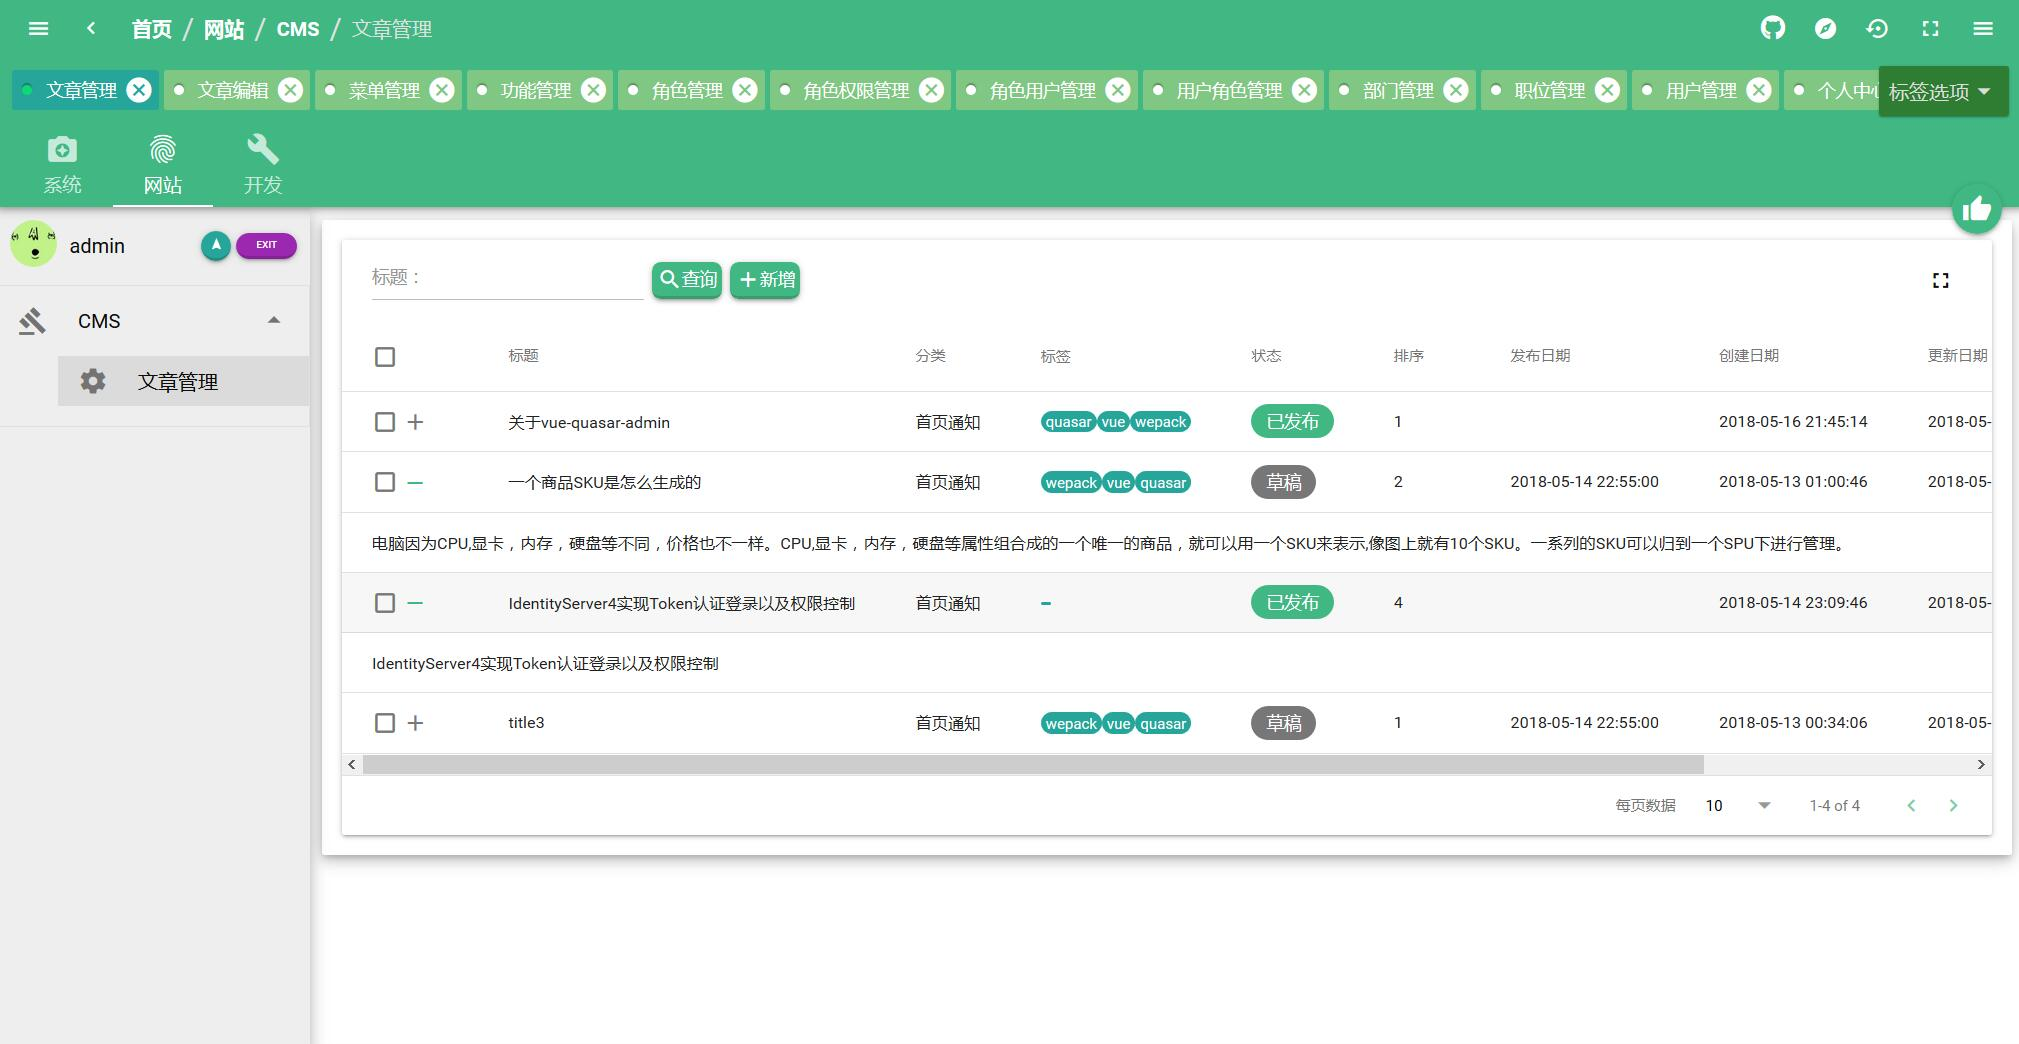Screen dimensions: 2019x1044
Task: Open the rows-per-page dropdown
Action: pyautogui.click(x=1738, y=805)
